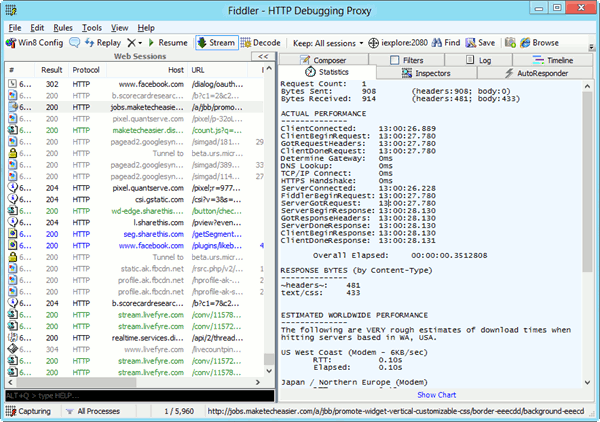Click the Show Chart link
Image resolution: width=600 pixels, height=422 pixels.
click(437, 395)
